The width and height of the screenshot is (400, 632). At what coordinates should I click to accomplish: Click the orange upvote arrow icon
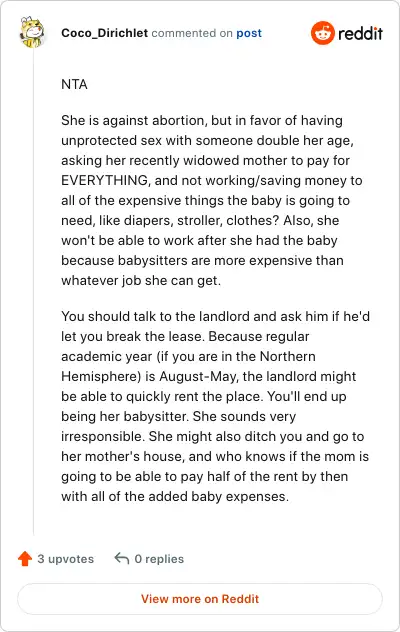pyautogui.click(x=25, y=559)
